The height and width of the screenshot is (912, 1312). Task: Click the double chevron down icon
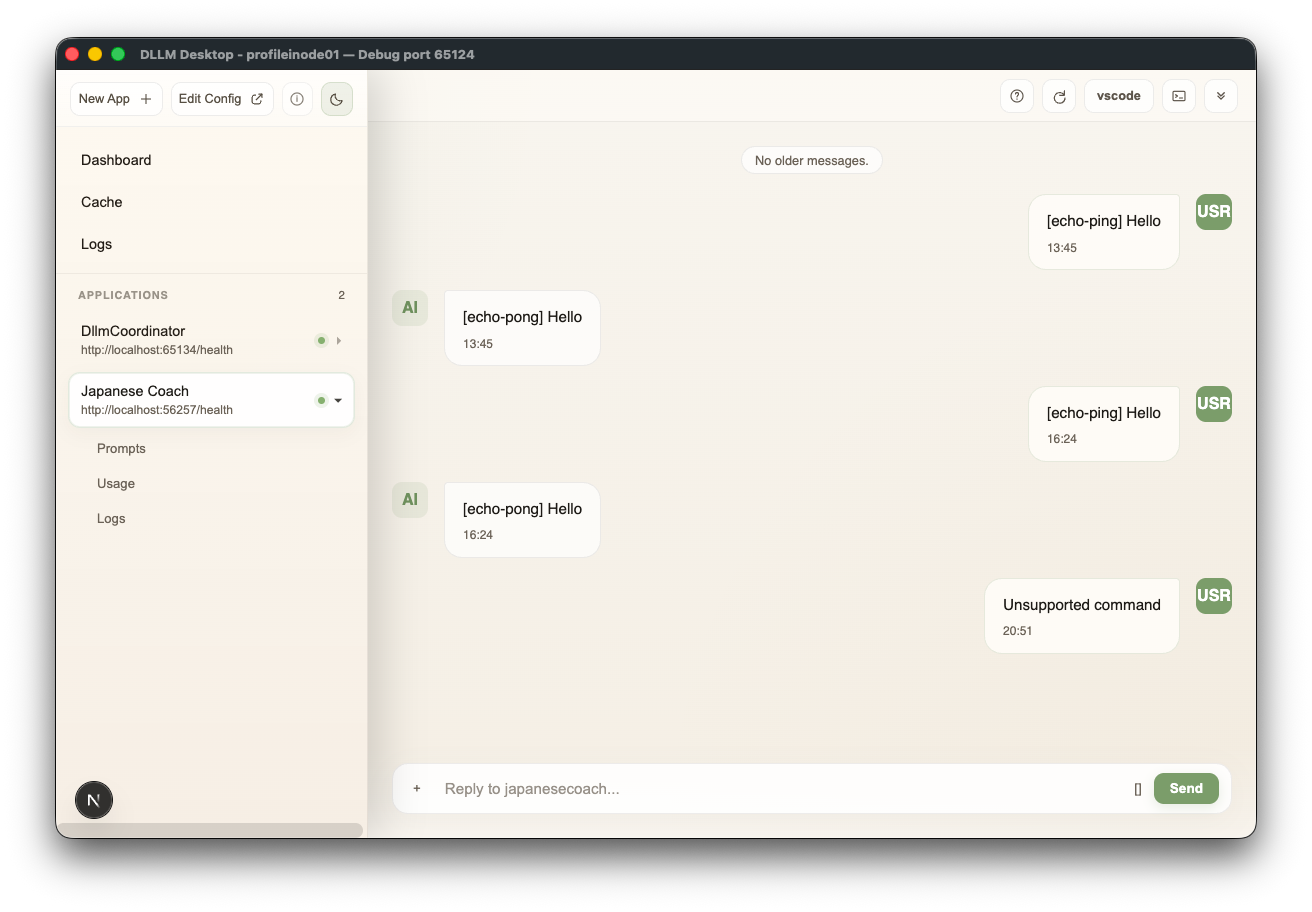pos(1221,96)
